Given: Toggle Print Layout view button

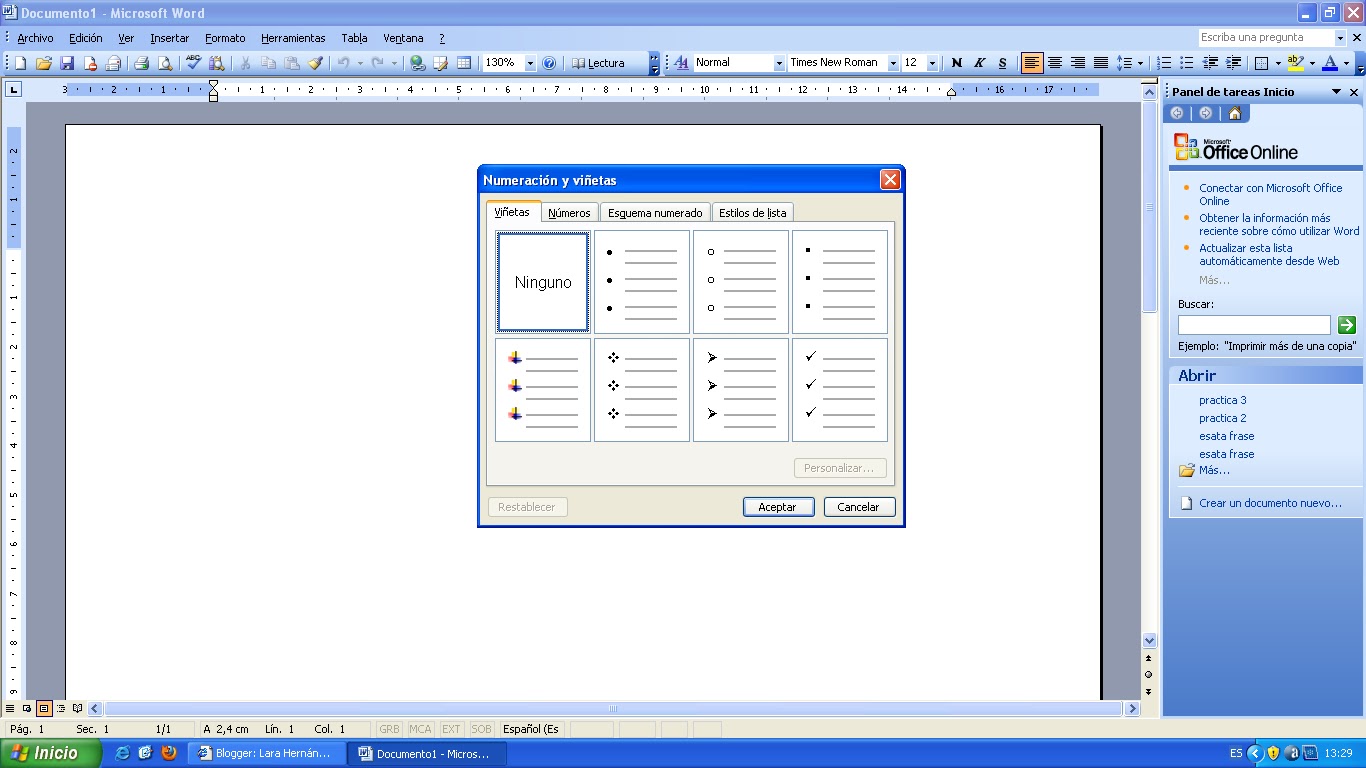Looking at the screenshot, I should click(x=44, y=708).
